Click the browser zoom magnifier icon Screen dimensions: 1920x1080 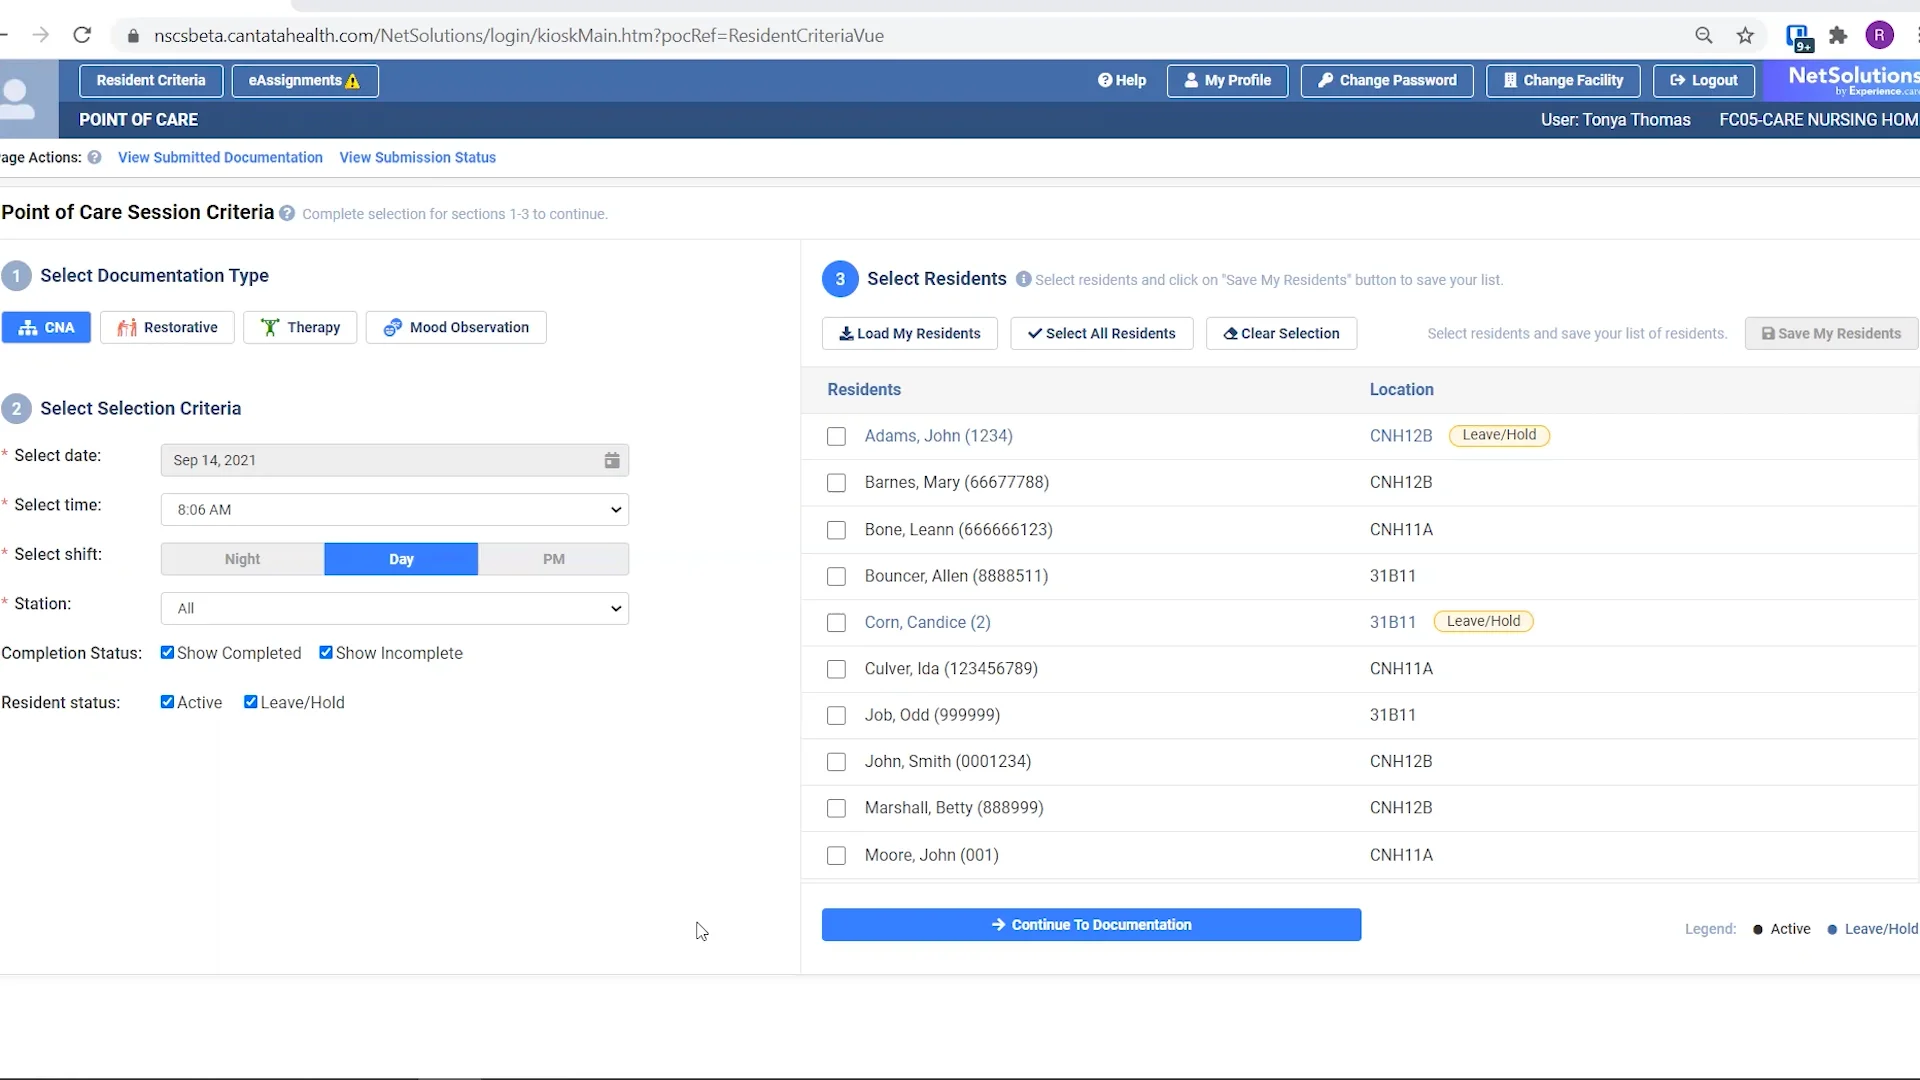[x=1704, y=36]
